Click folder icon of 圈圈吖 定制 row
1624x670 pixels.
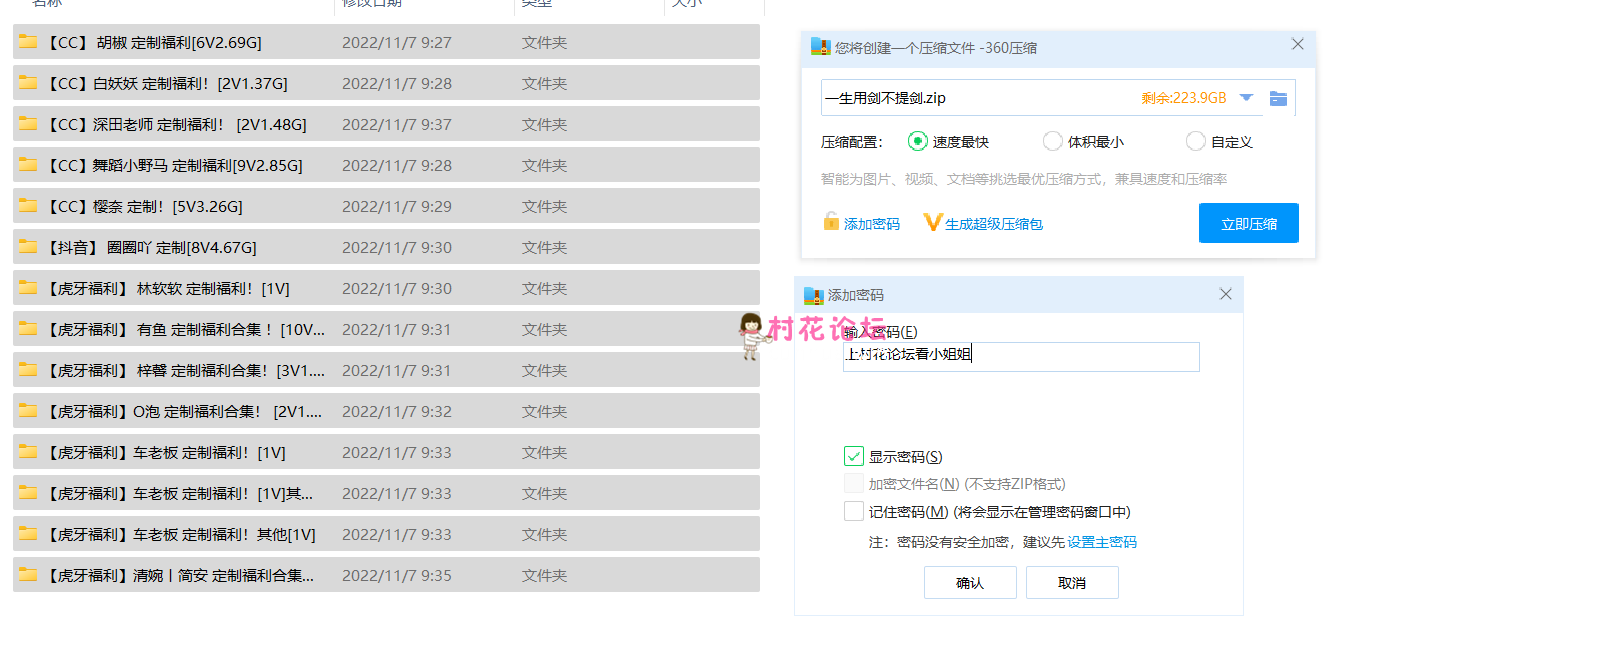[x=29, y=247]
